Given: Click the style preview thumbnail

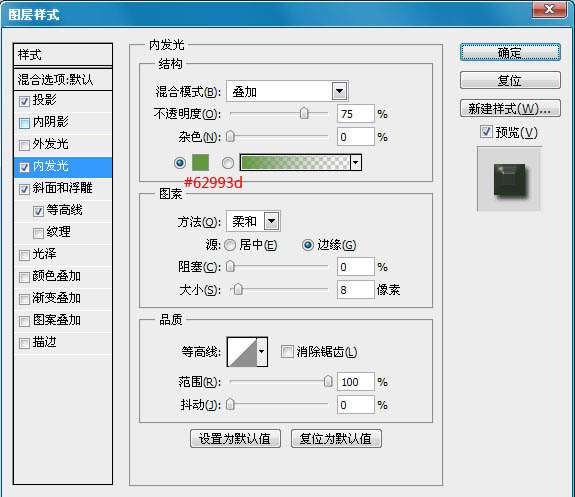Looking at the screenshot, I should [x=509, y=179].
